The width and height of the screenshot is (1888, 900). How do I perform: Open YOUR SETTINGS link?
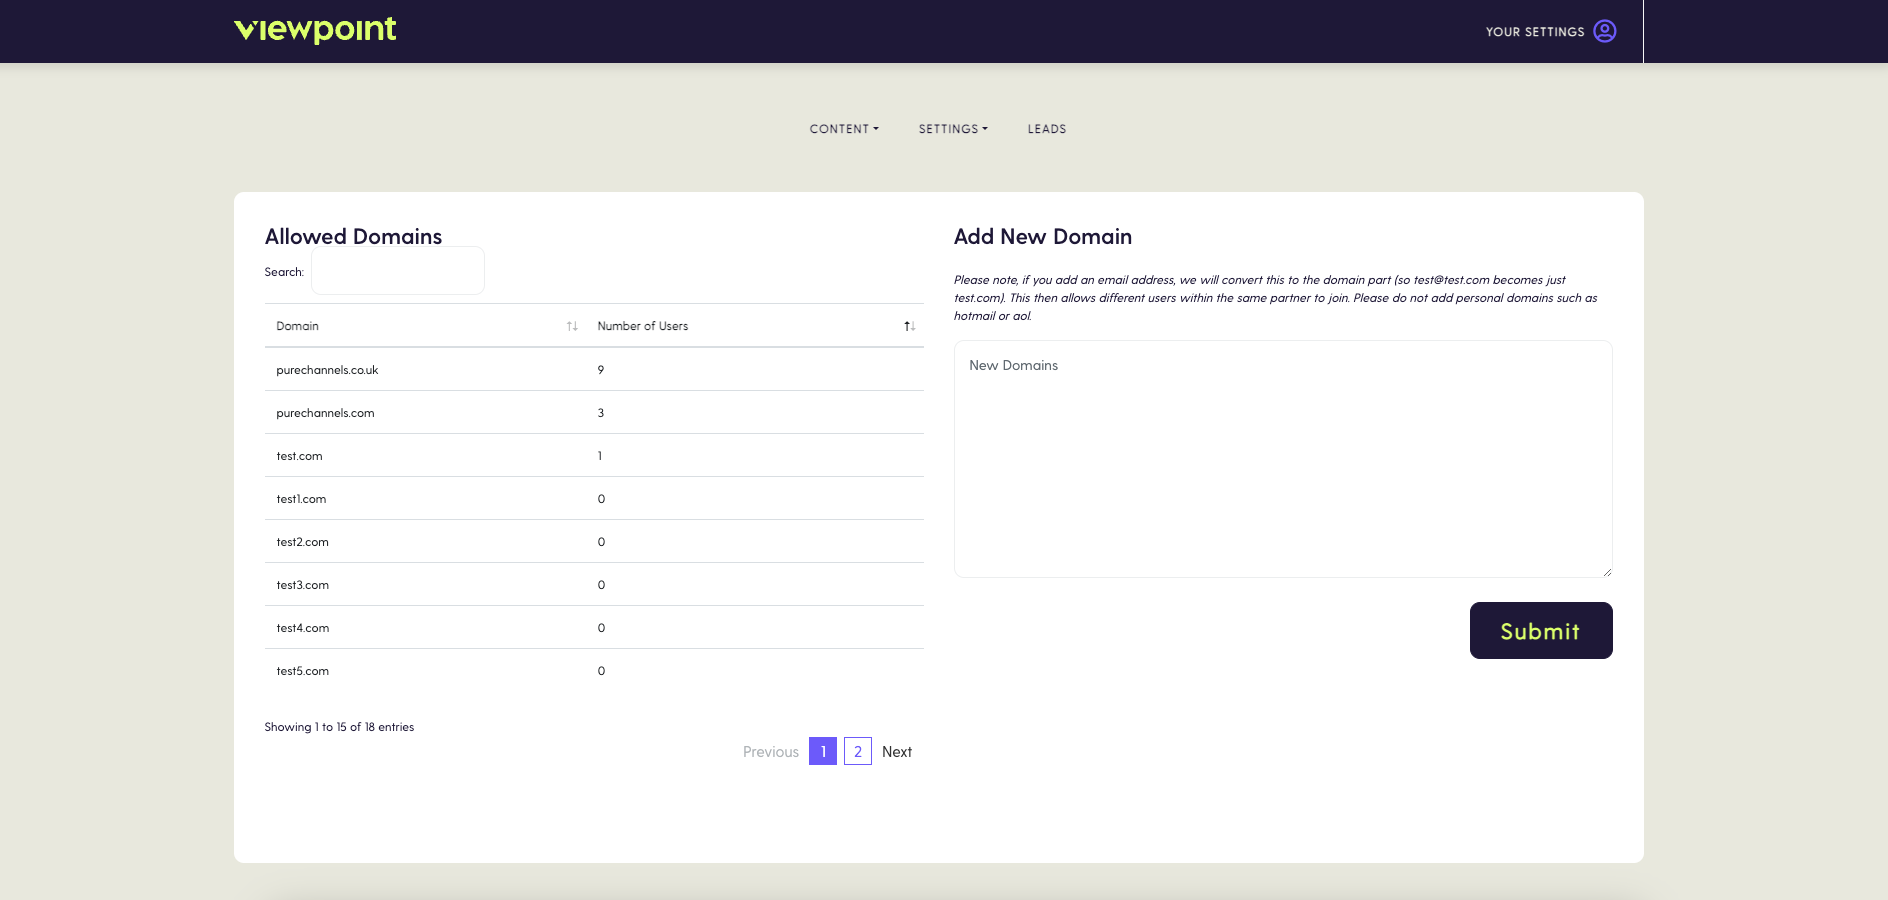click(x=1535, y=32)
